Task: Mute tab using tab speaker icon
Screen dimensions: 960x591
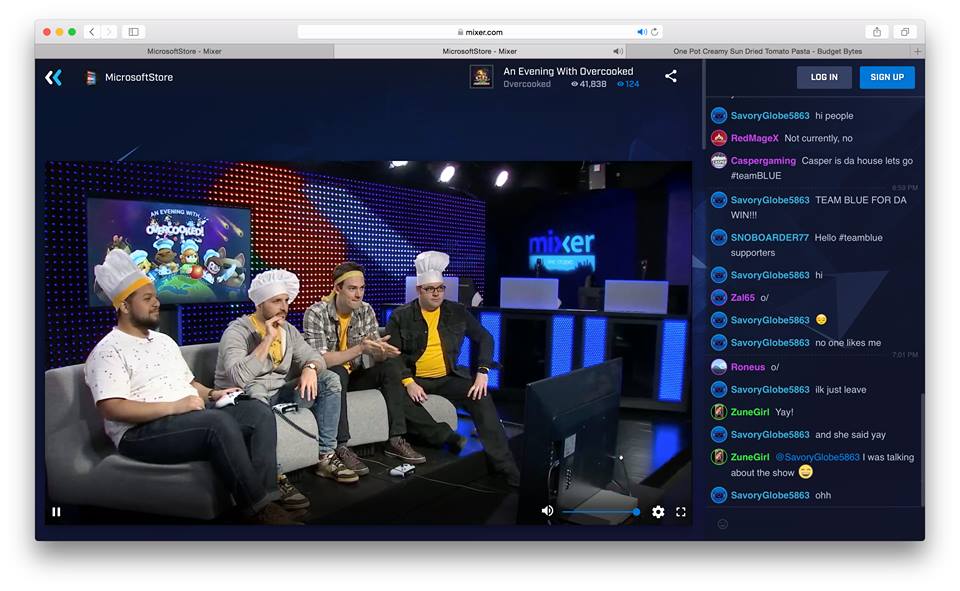Action: [x=618, y=51]
